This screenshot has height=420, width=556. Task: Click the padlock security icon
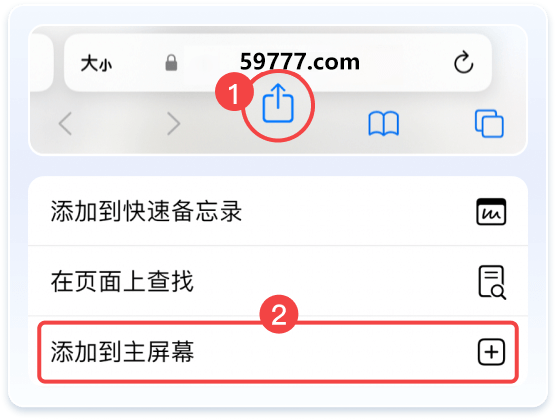click(171, 63)
